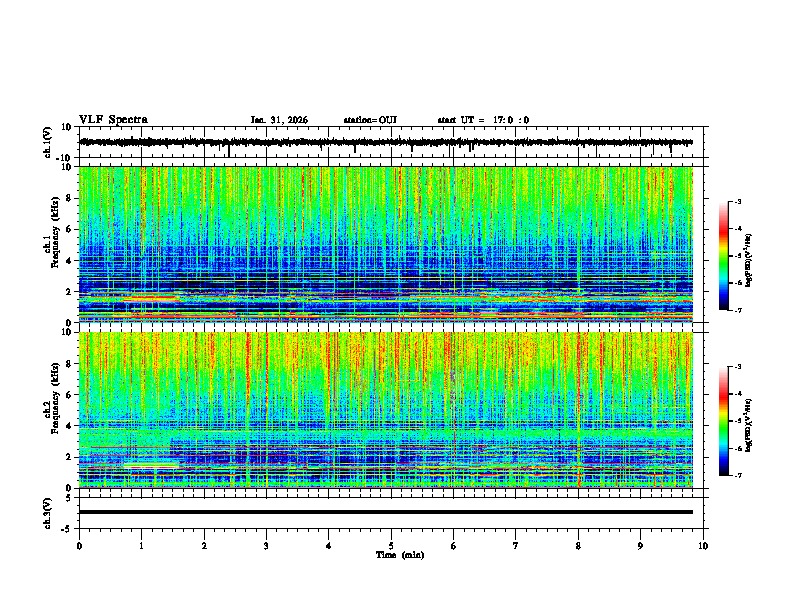Click the ch.3 thick black trace
Screen dimensions: 792x612
click(x=385, y=512)
